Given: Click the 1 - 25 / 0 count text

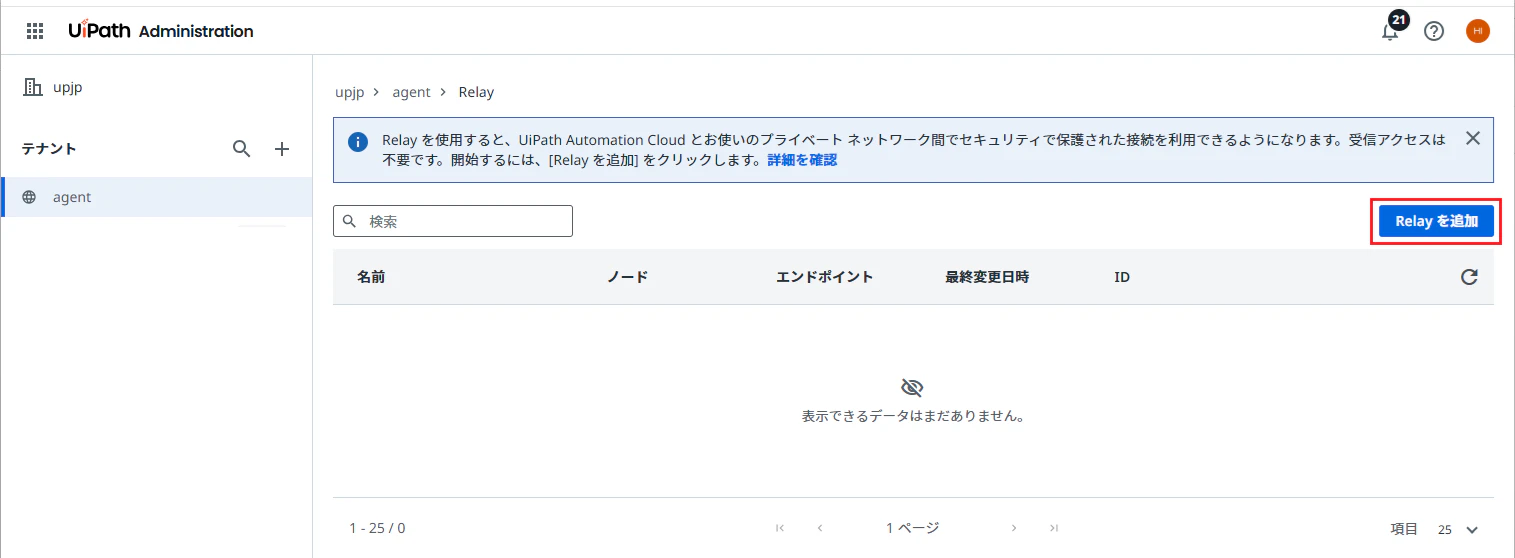Looking at the screenshot, I should [x=377, y=528].
